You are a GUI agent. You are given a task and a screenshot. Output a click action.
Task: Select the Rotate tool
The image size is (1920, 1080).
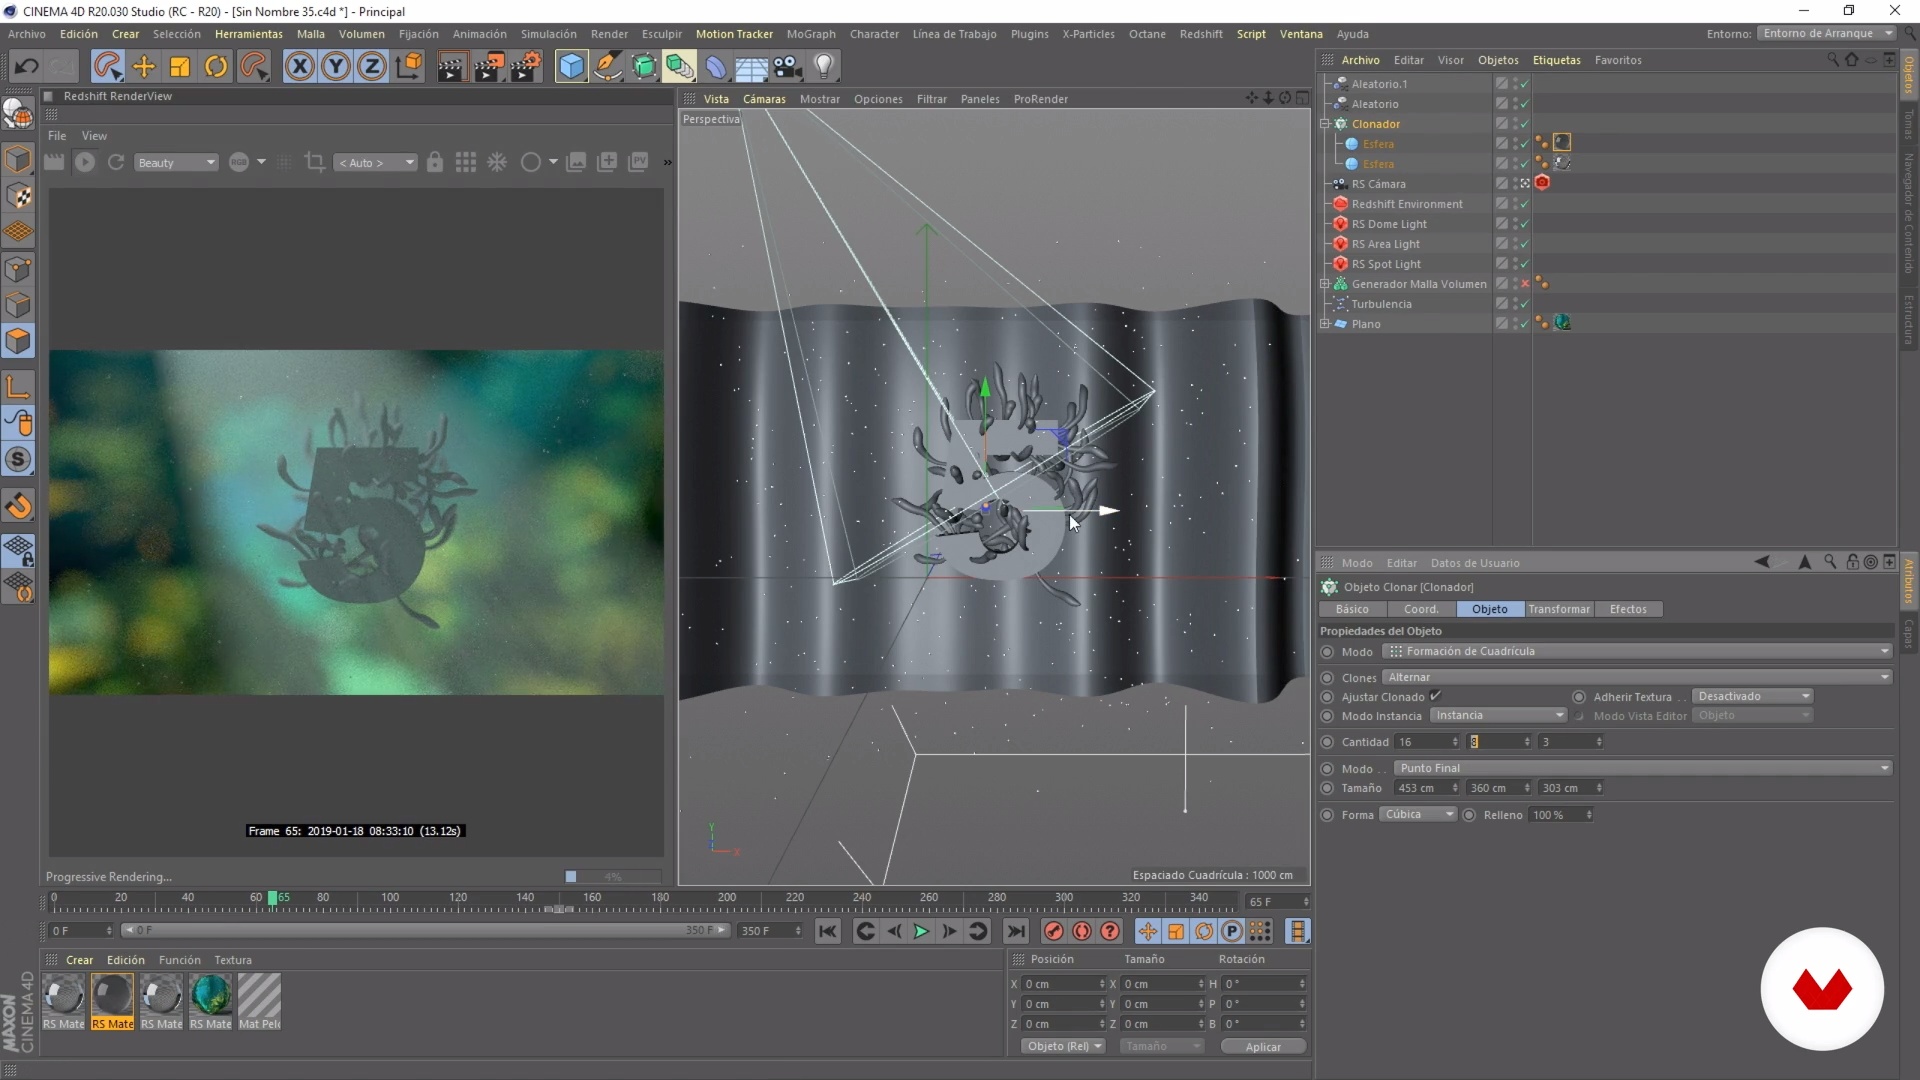tap(216, 67)
